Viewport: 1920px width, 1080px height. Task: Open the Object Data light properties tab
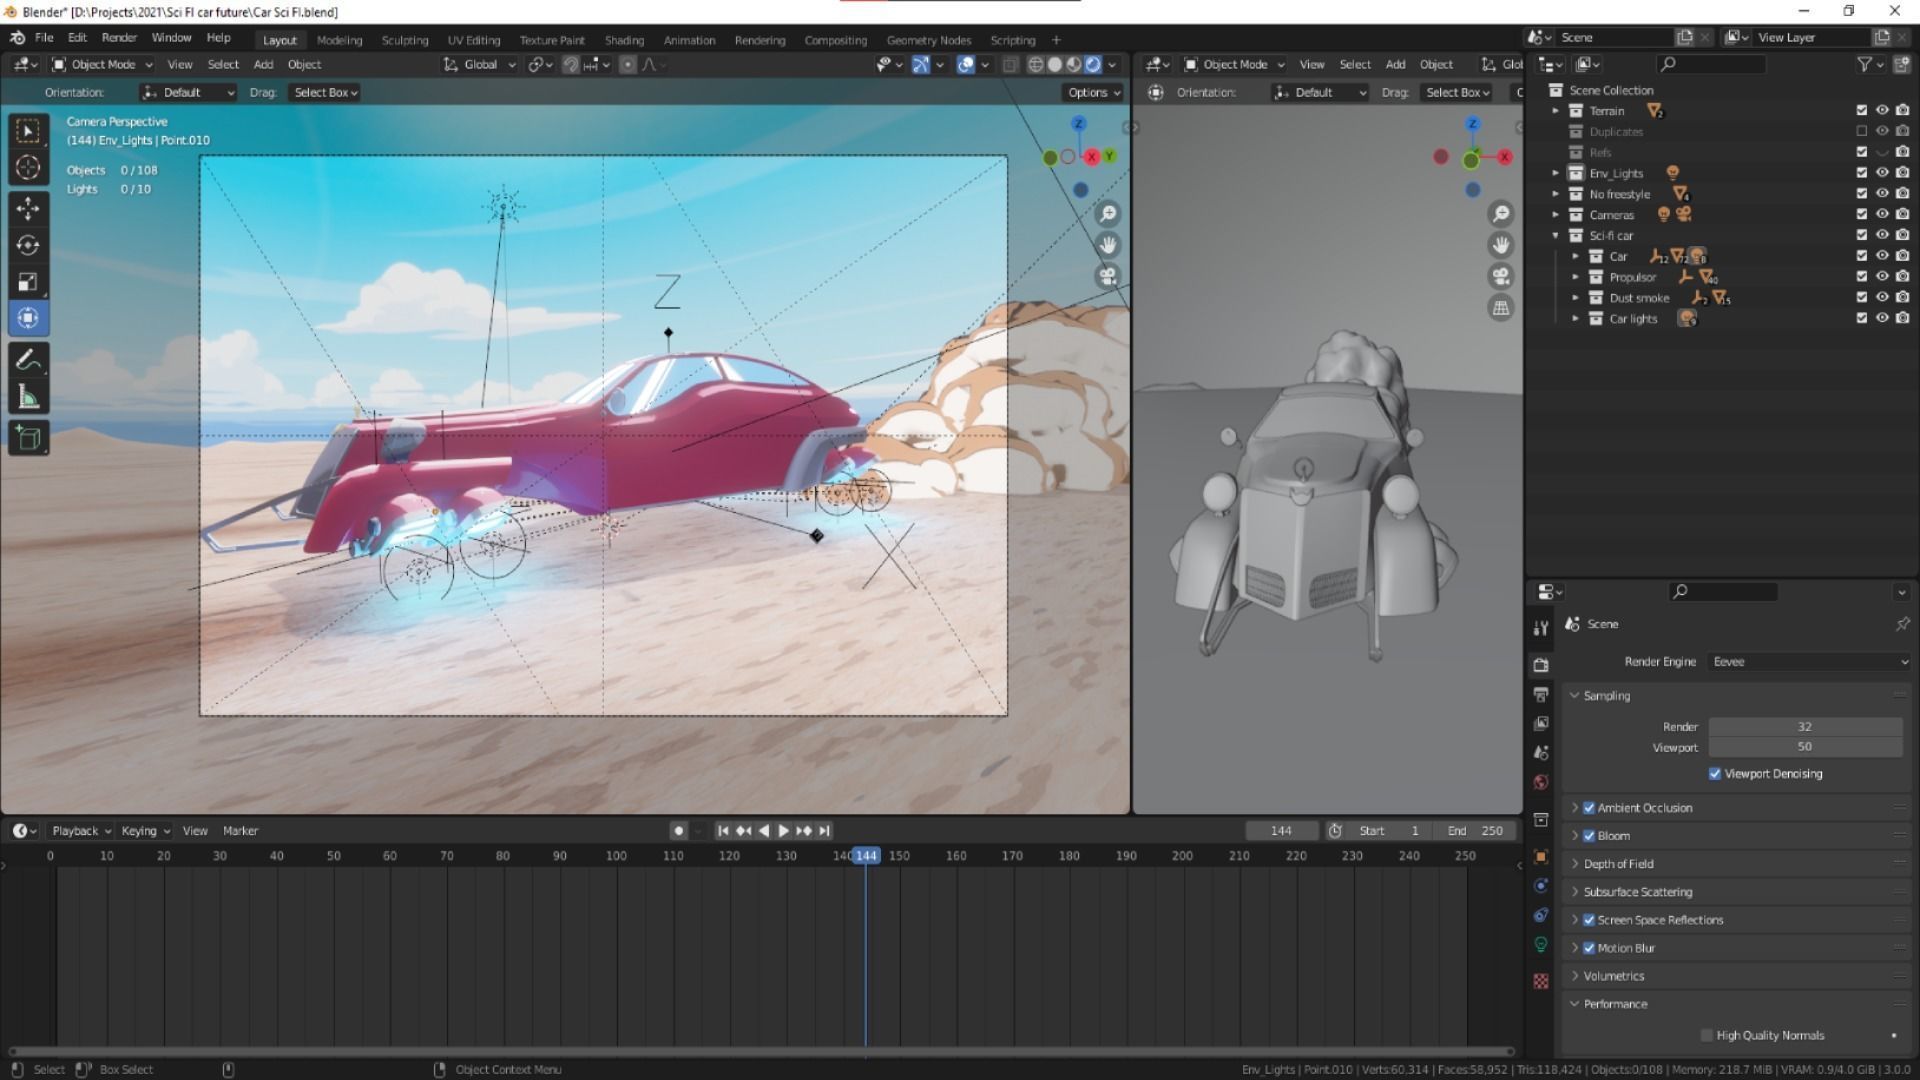(x=1541, y=945)
